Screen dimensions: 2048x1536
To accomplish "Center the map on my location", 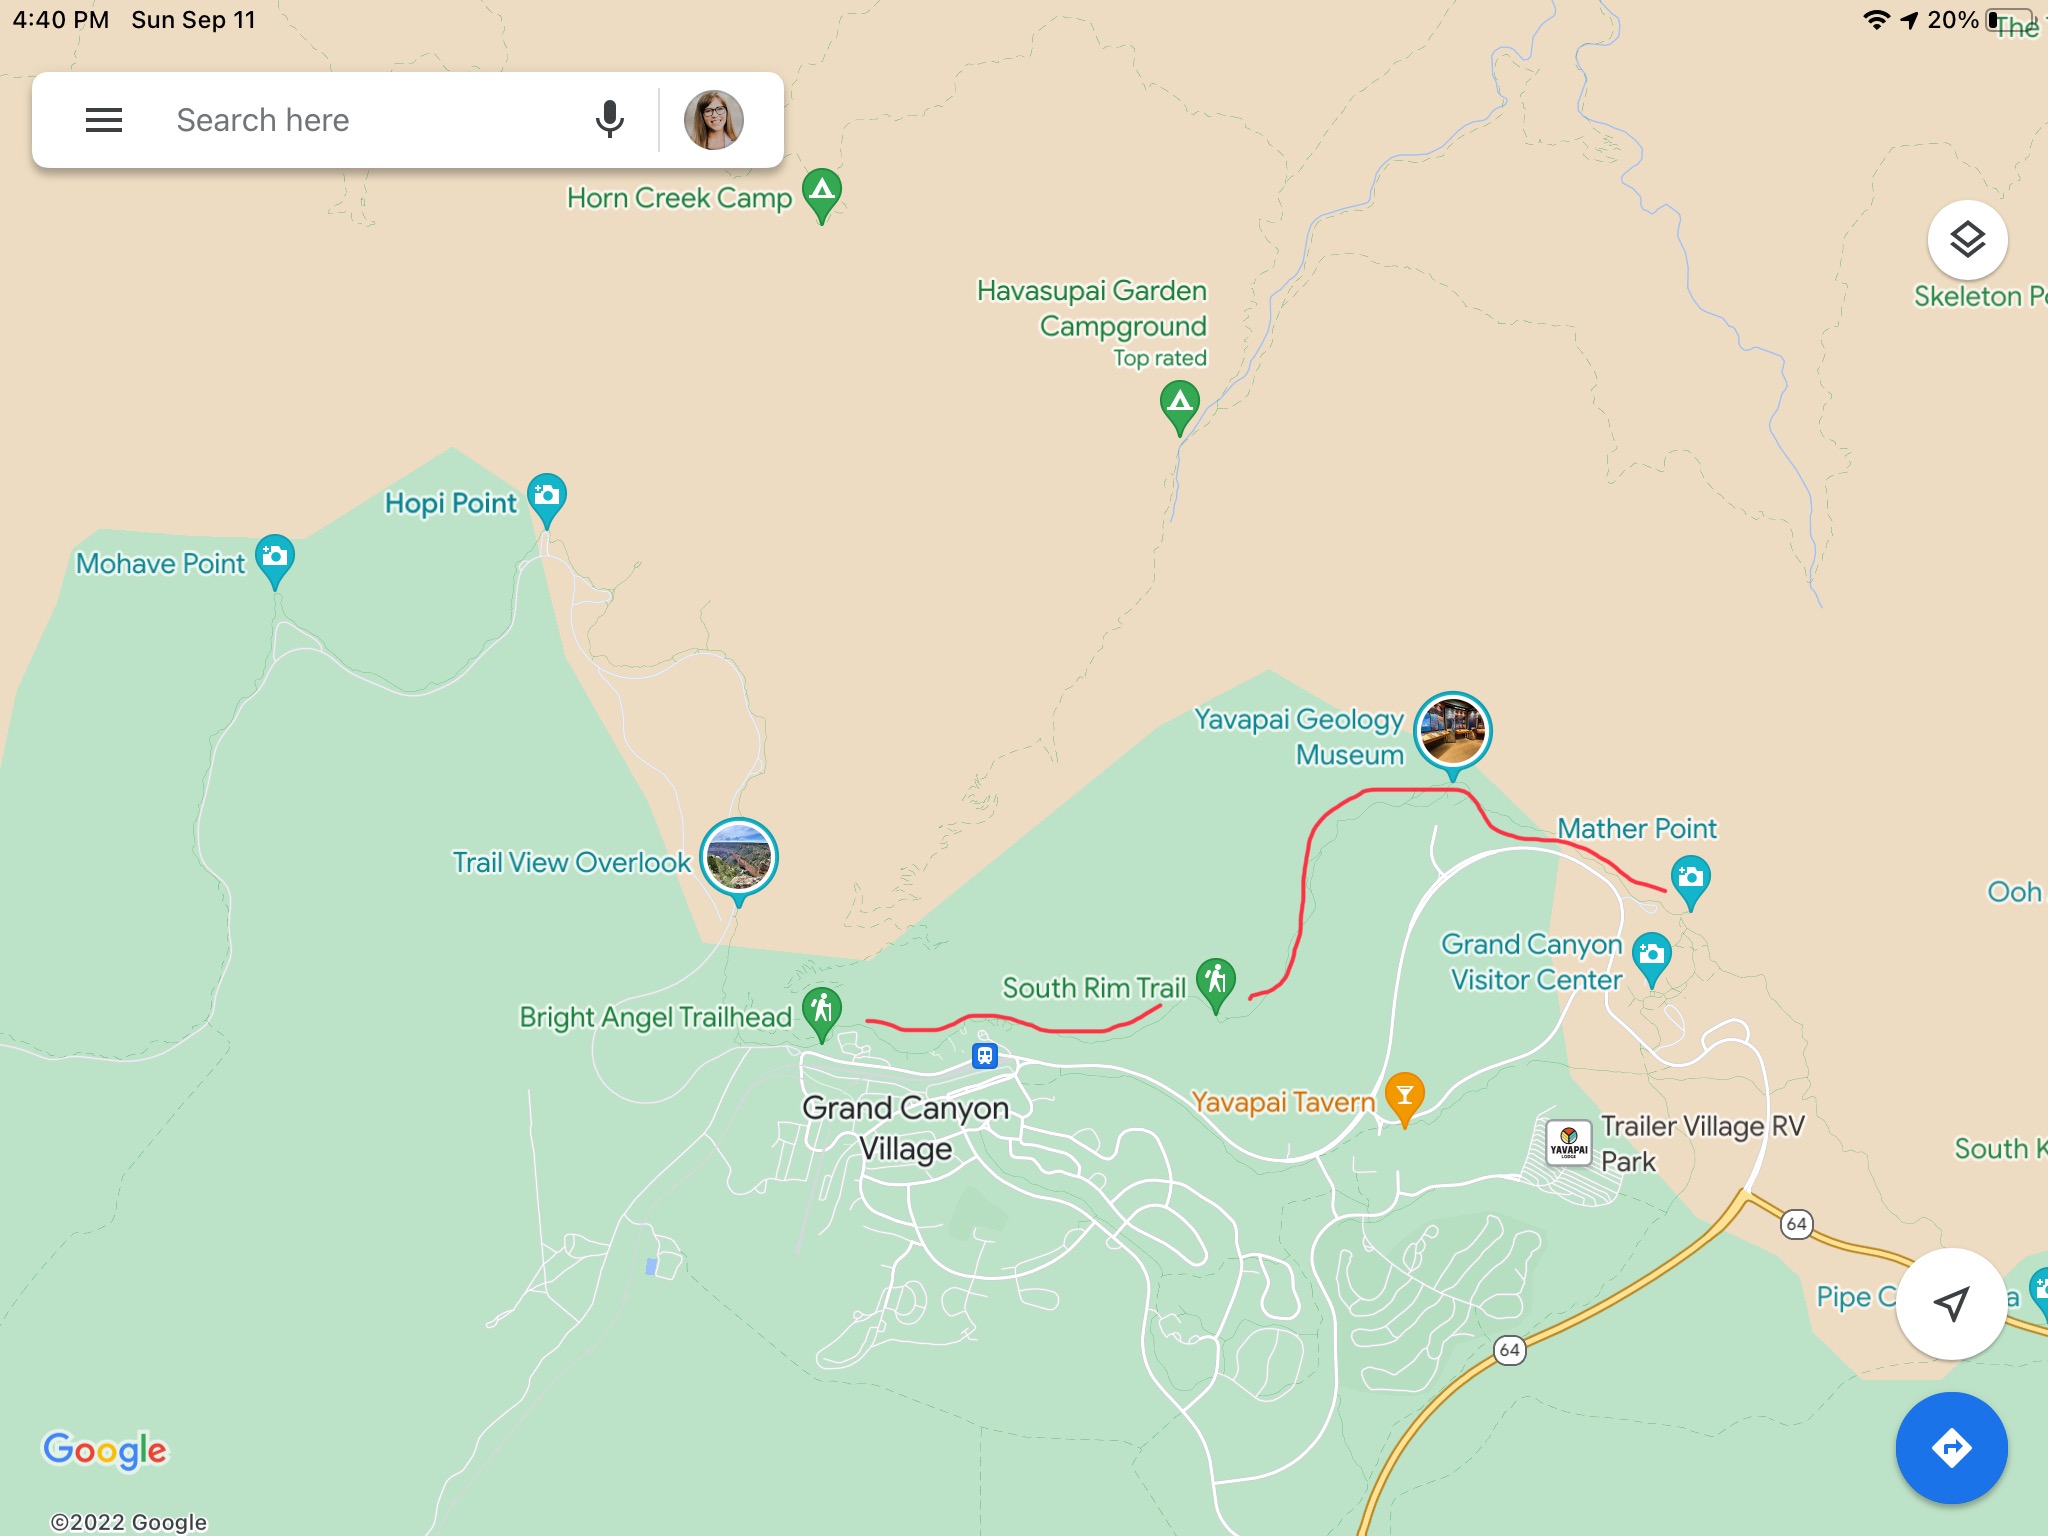I will (1951, 1303).
